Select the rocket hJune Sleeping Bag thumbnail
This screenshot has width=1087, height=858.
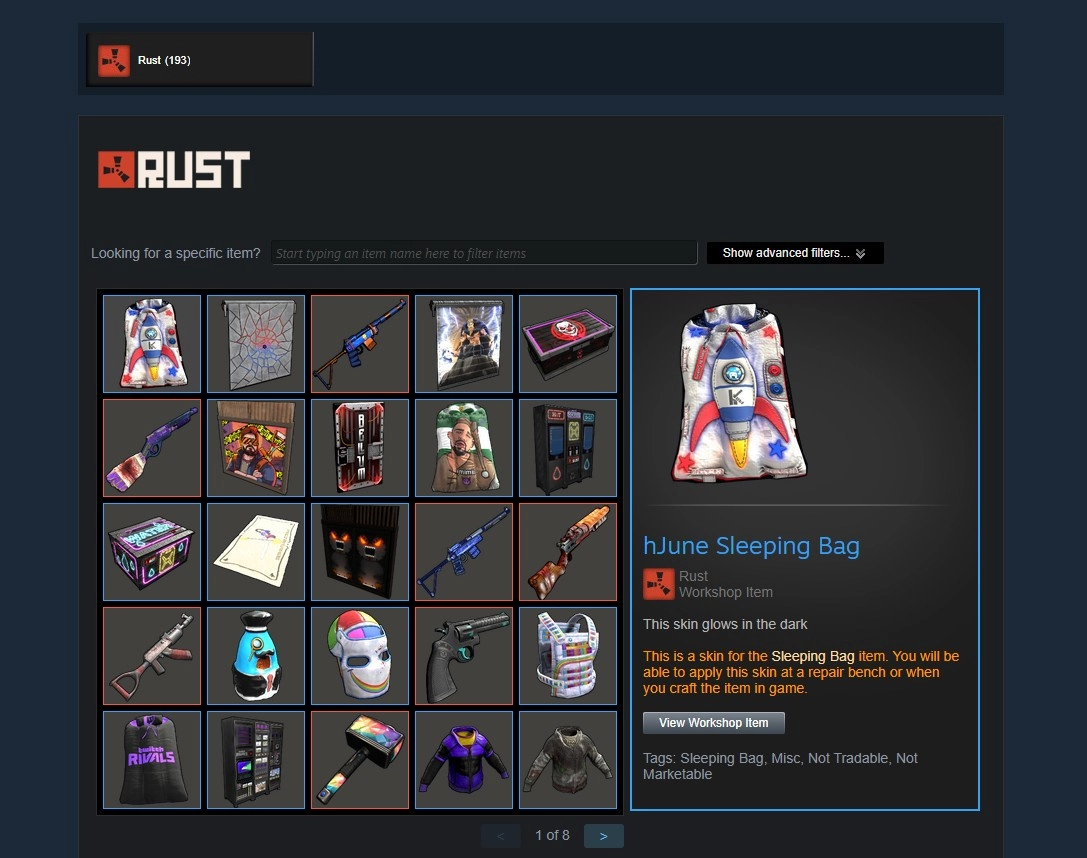[152, 344]
